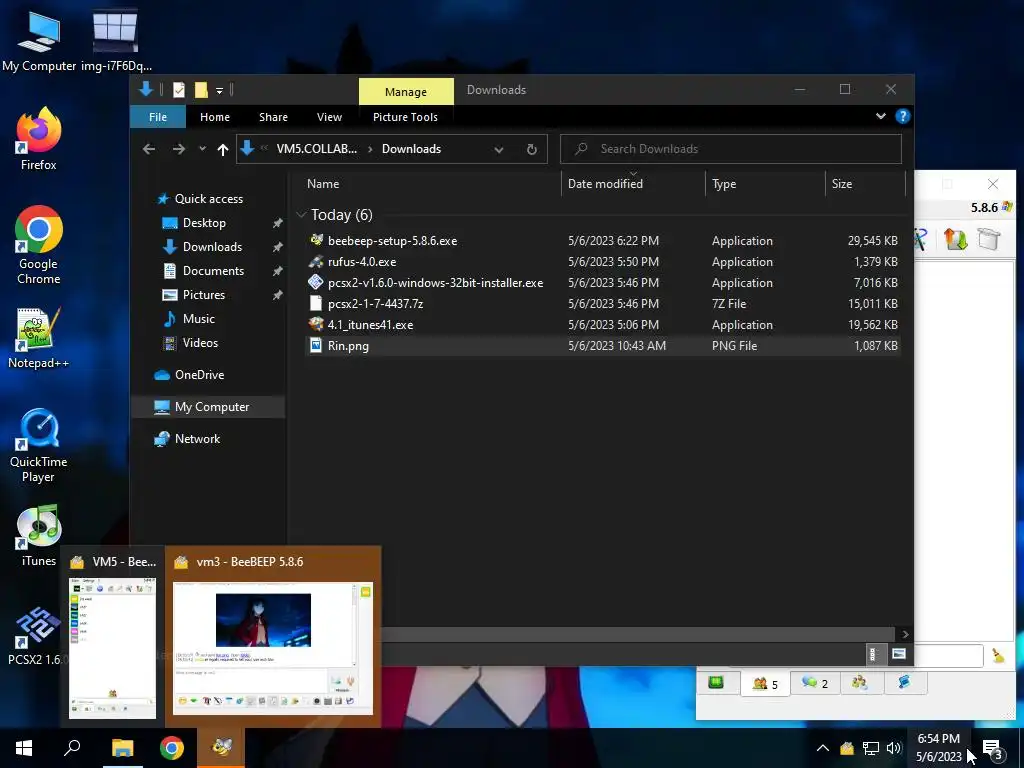This screenshot has height=768, width=1024.
Task: Select the My Computer desktop icon
Action: tap(39, 40)
